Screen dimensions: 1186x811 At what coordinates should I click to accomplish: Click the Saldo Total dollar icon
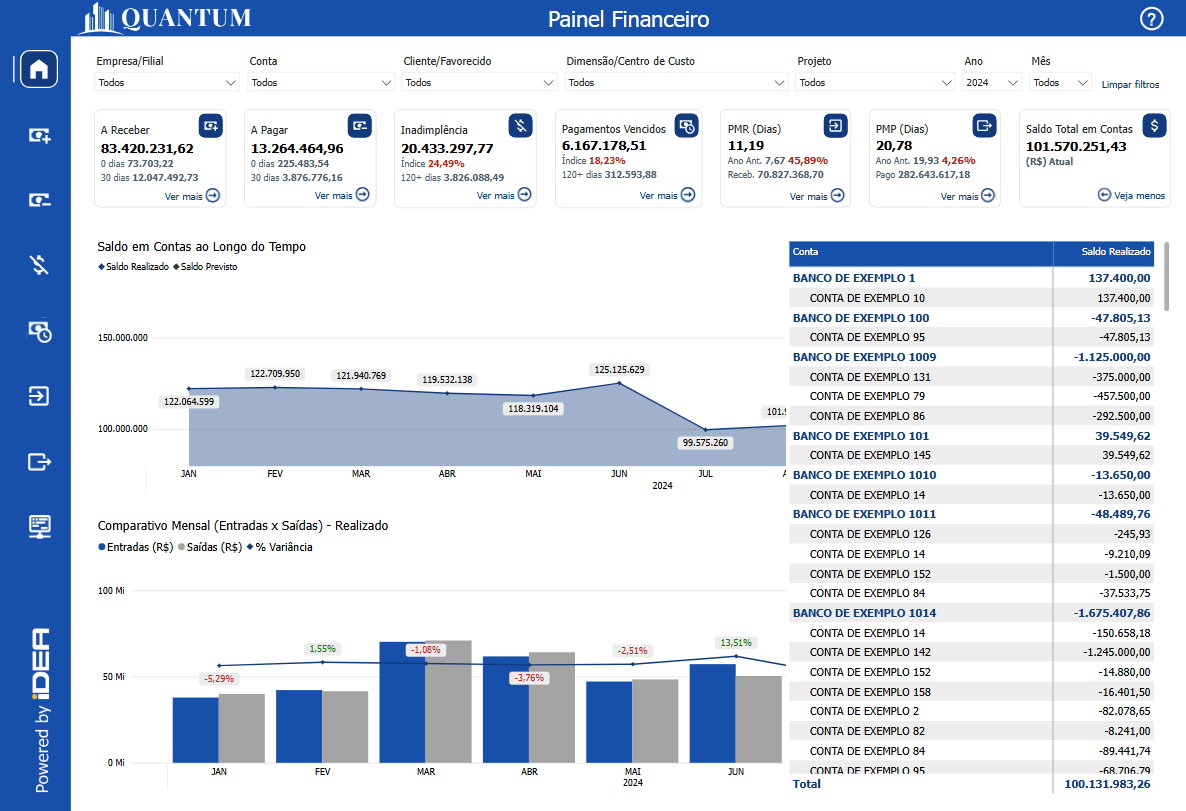1155,125
